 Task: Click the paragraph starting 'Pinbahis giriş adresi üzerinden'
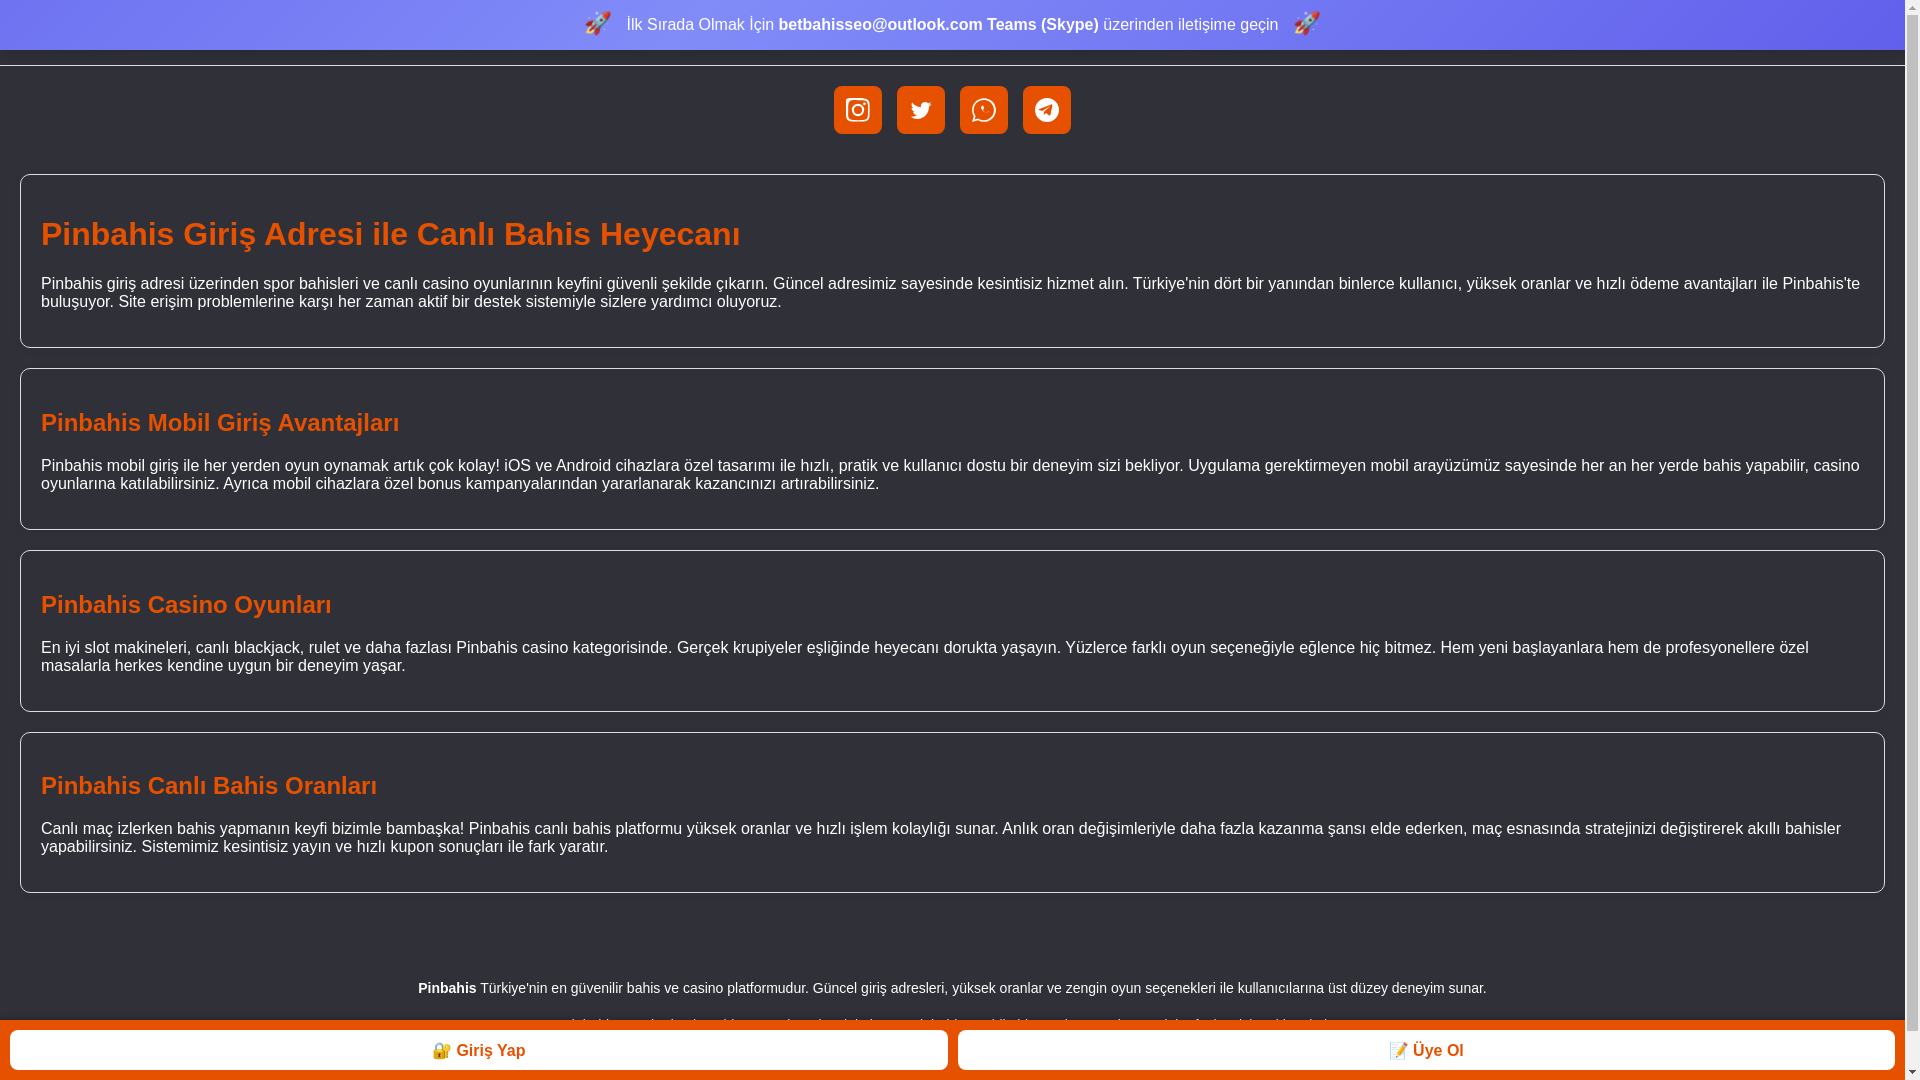tap(950, 293)
